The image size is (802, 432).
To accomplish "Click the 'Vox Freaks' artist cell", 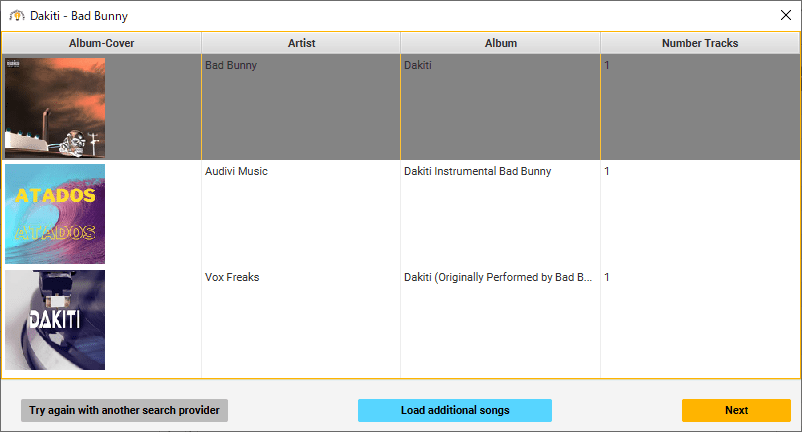I will 301,319.
